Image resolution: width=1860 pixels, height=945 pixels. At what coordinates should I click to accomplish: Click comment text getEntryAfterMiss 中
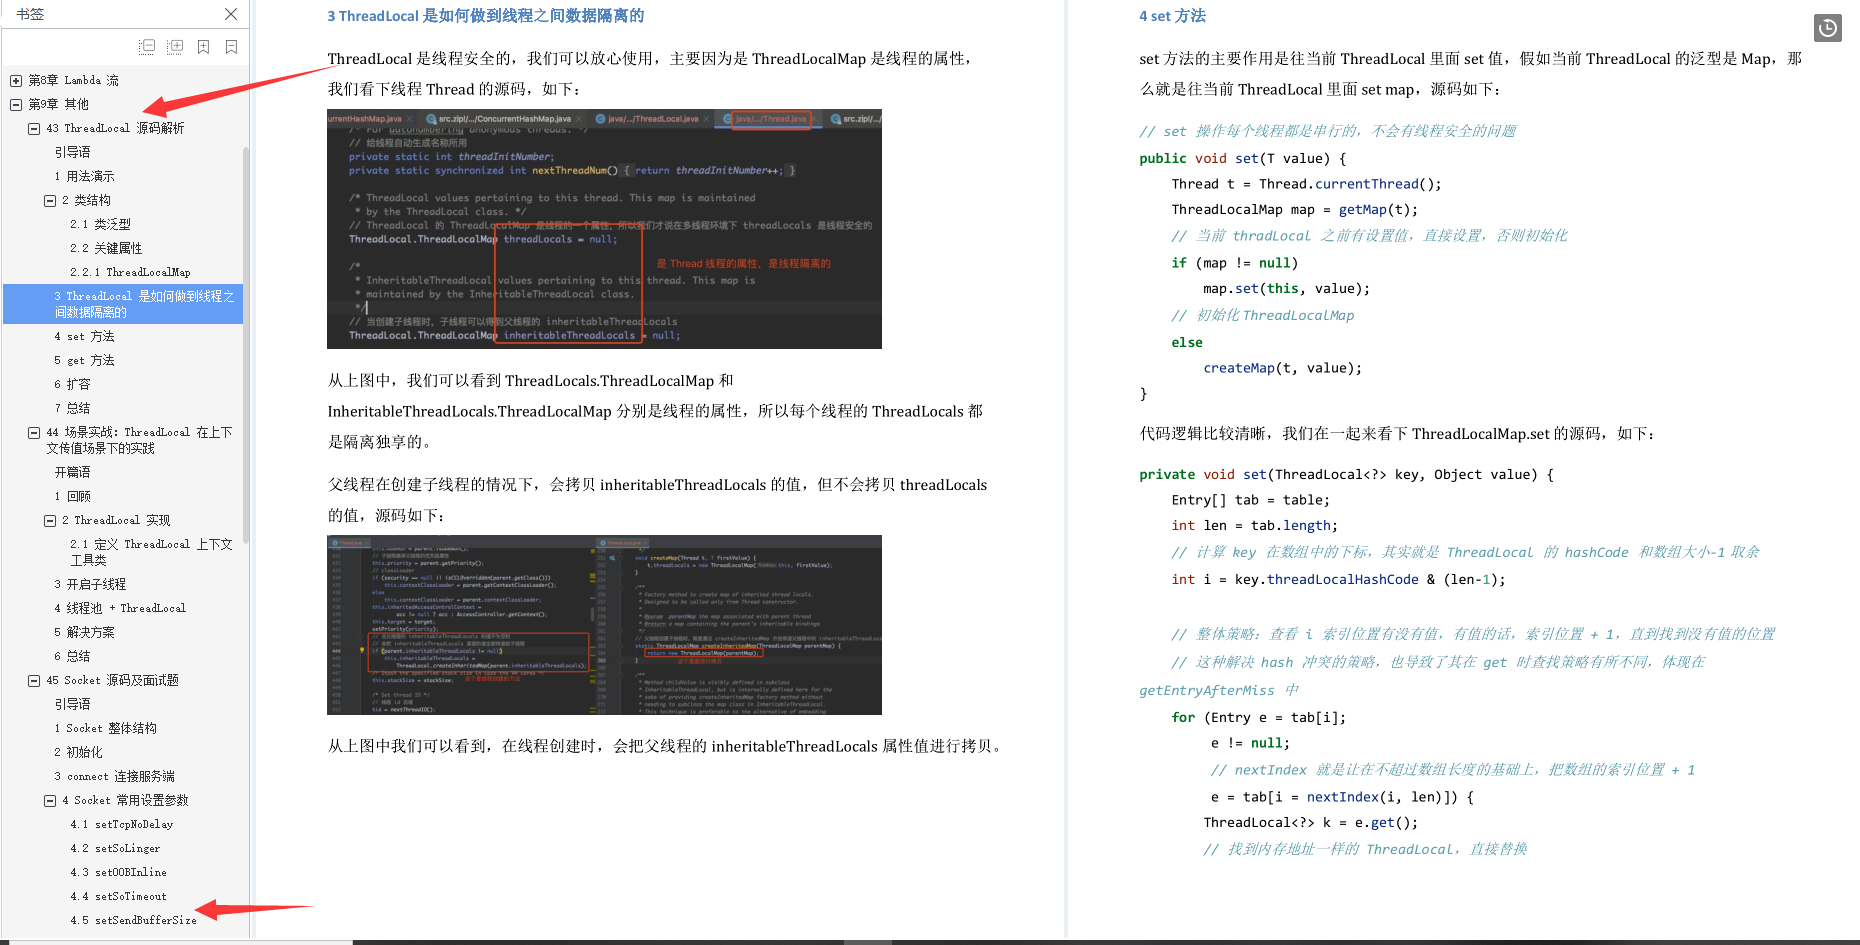1219,690
